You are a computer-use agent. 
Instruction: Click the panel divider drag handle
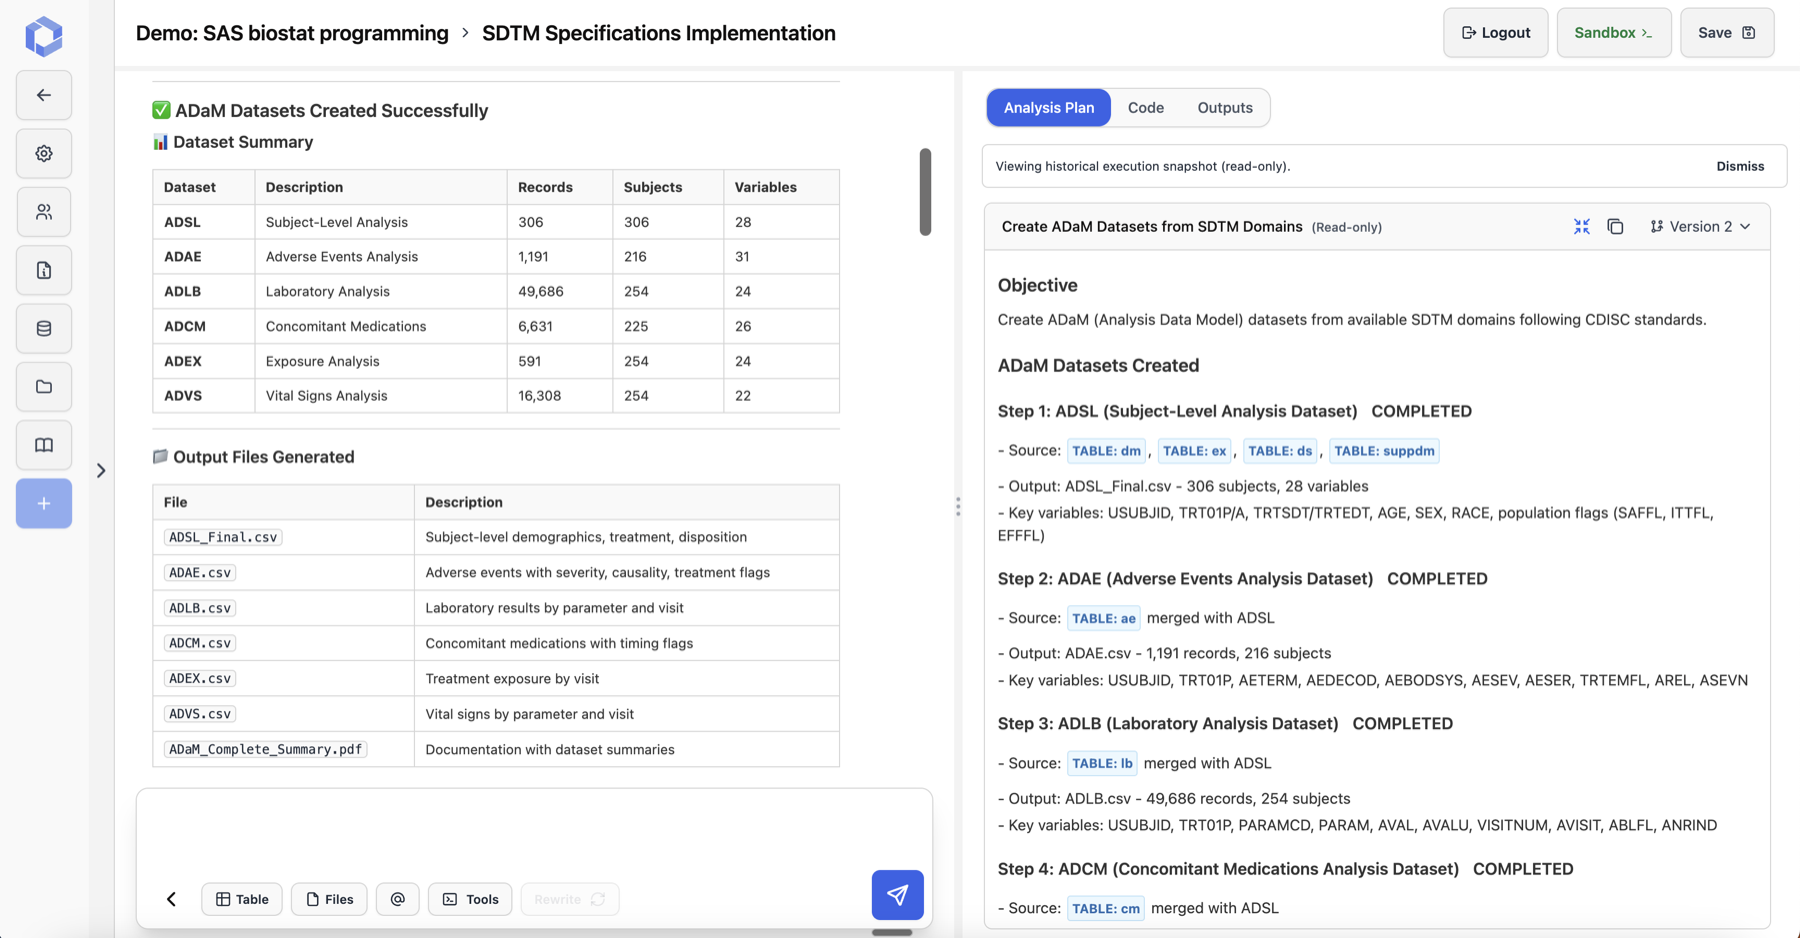(x=958, y=507)
